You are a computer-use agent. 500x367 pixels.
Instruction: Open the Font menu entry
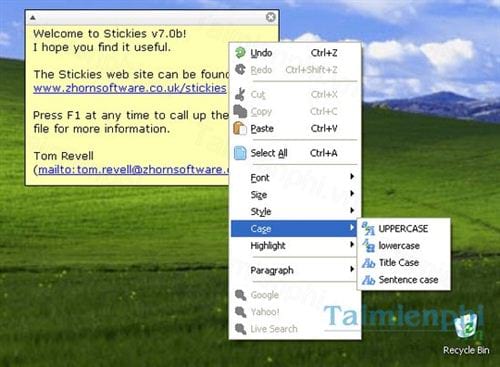(295, 178)
